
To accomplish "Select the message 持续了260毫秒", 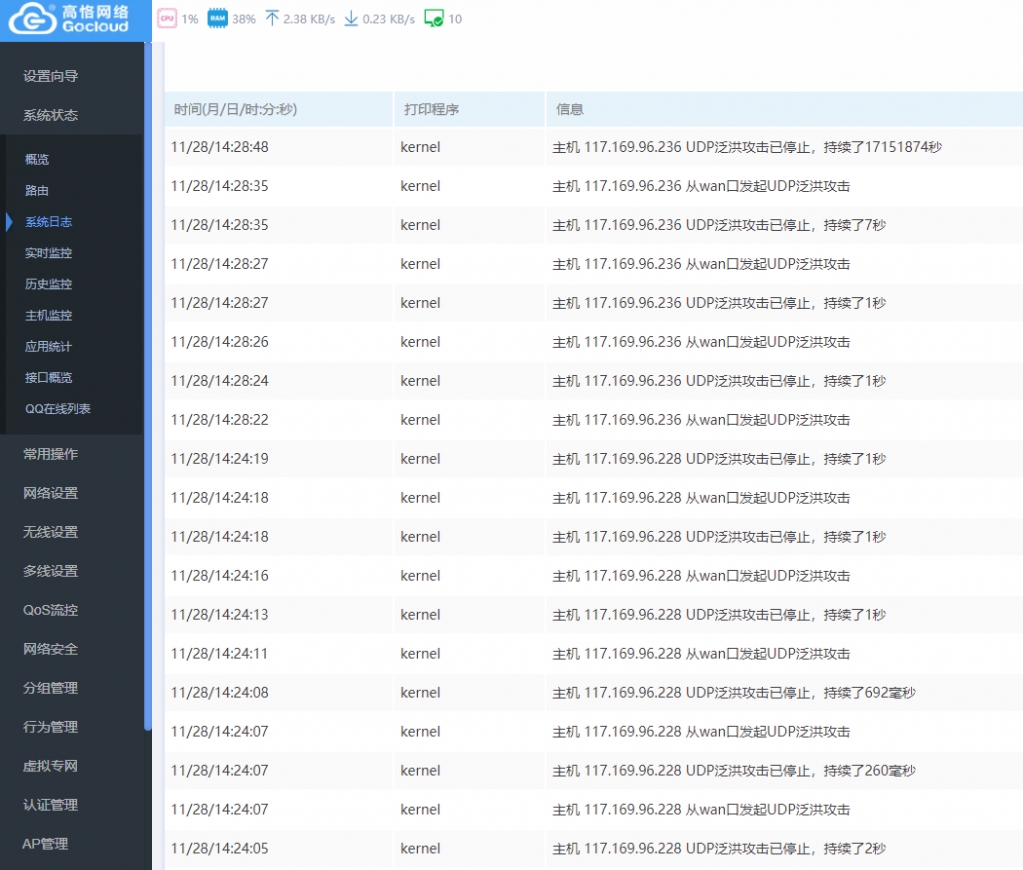I will pyautogui.click(x=870, y=770).
